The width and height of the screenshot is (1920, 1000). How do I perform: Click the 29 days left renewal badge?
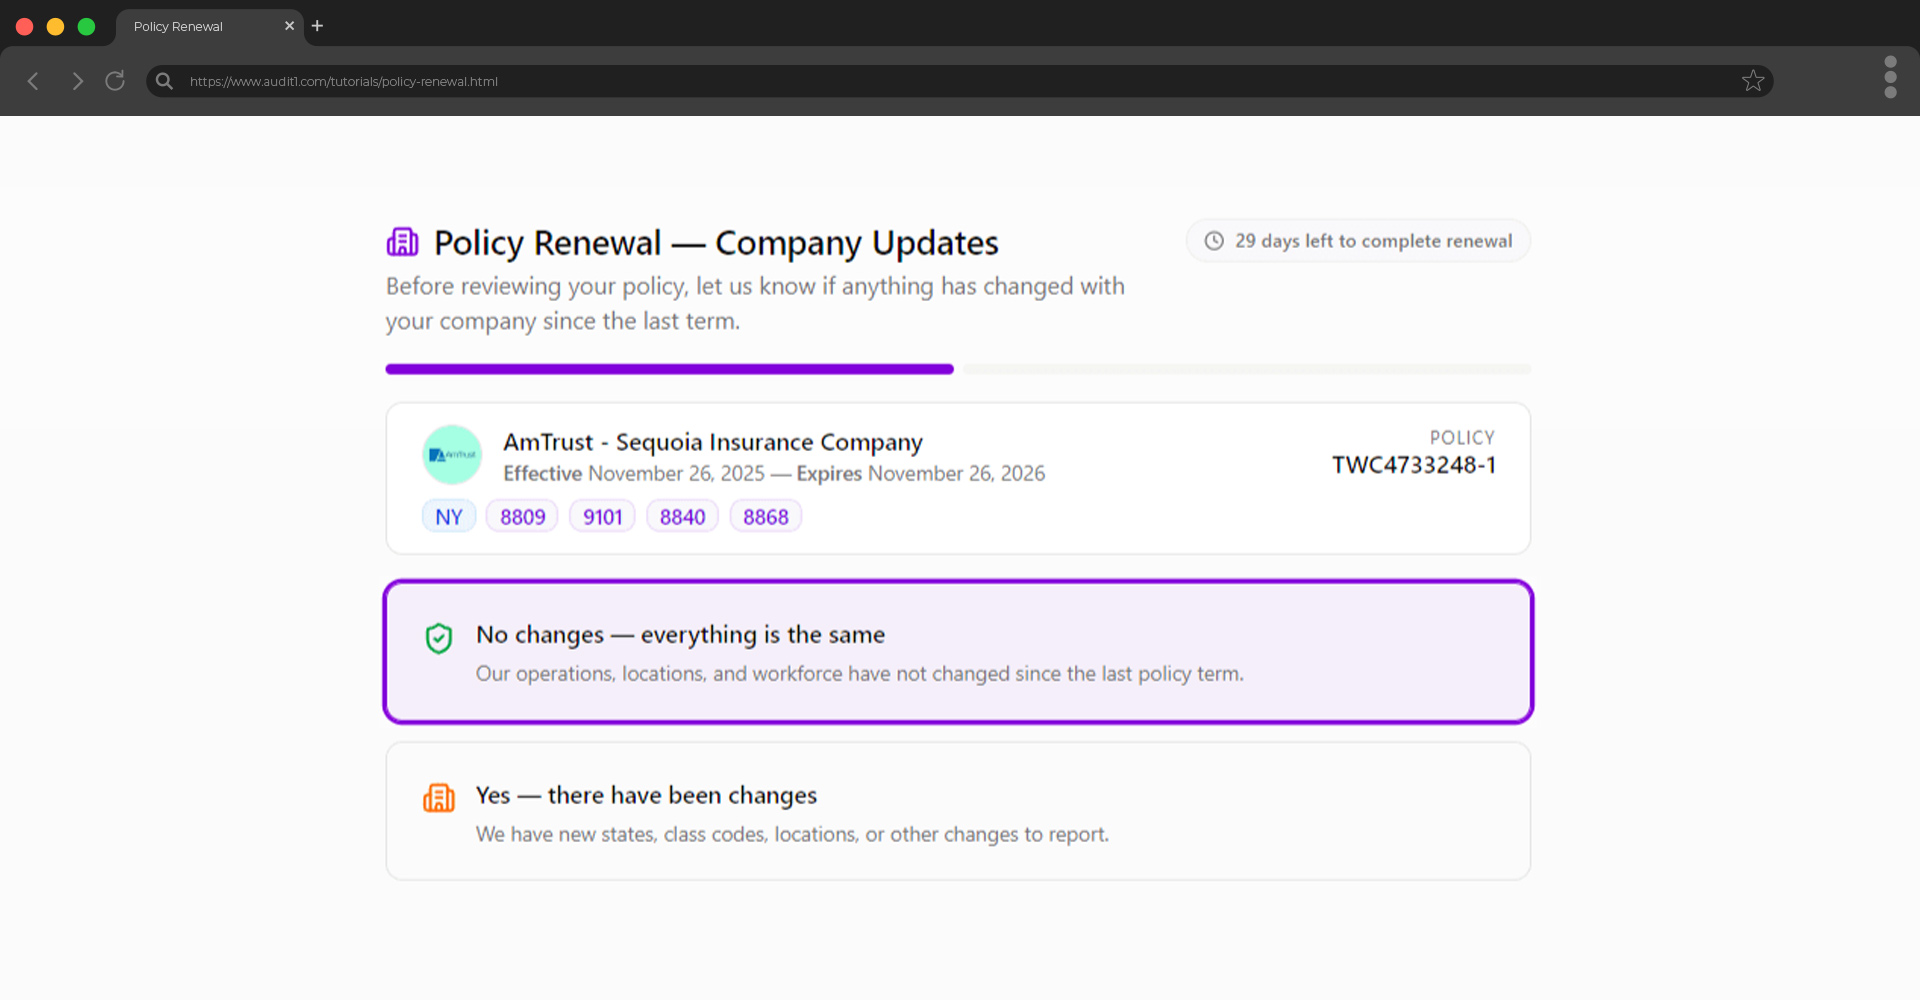[1357, 240]
